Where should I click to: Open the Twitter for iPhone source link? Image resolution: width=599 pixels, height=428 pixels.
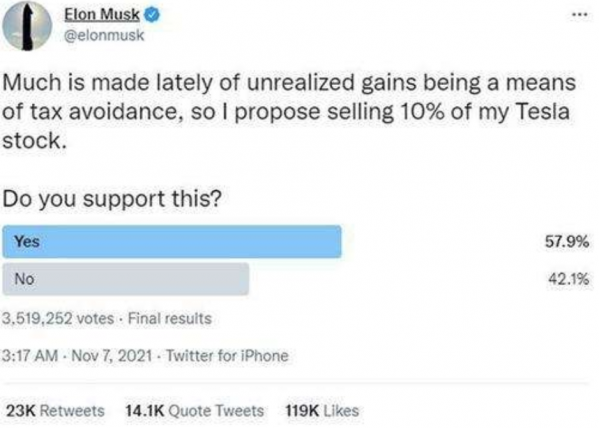point(227,356)
